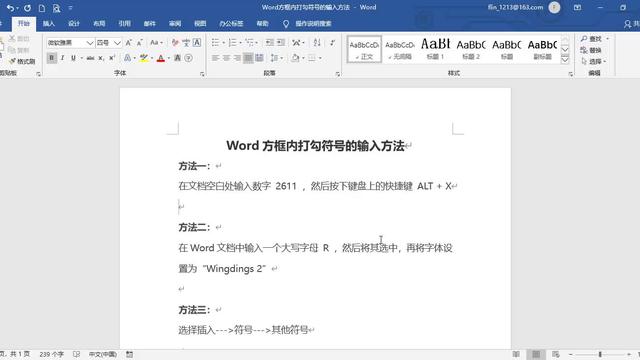Expand the Styles gallery more arrow
Screen dimensions: 640x360
[565, 60]
